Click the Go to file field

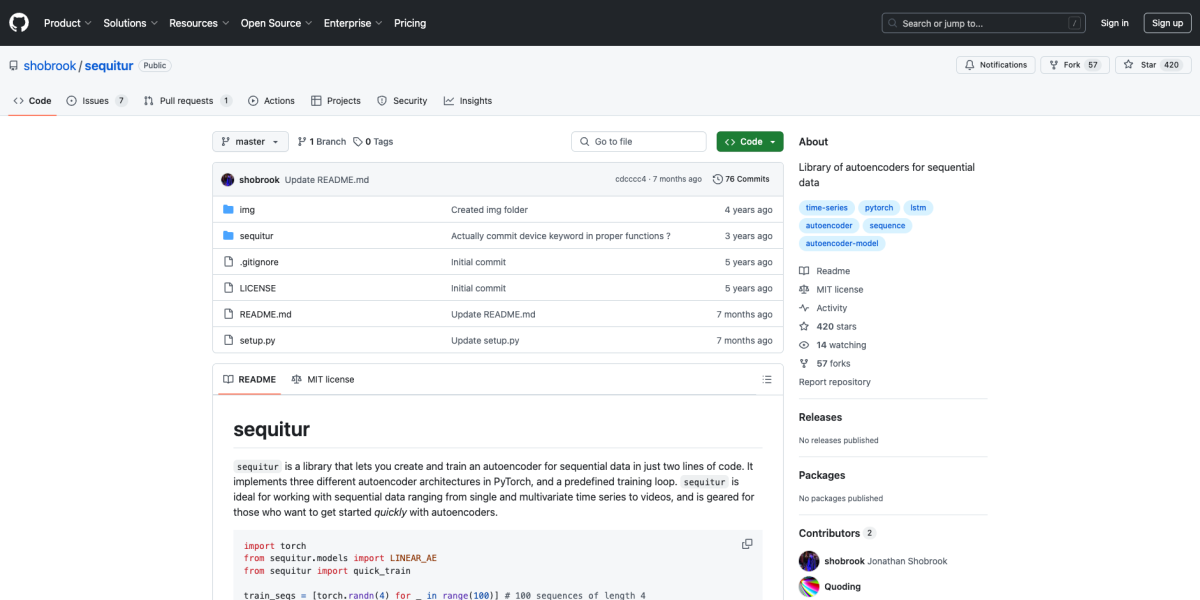point(638,142)
